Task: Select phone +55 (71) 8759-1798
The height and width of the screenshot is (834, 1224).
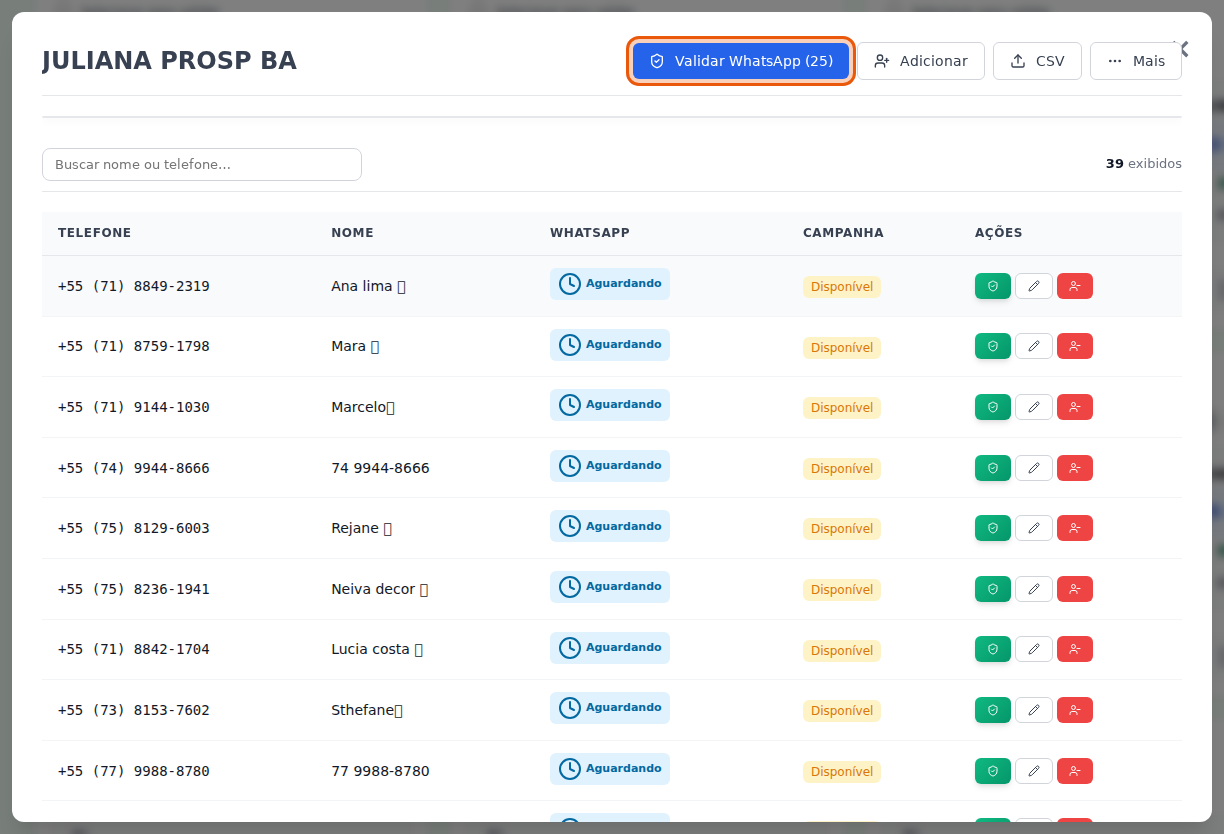Action: click(134, 346)
